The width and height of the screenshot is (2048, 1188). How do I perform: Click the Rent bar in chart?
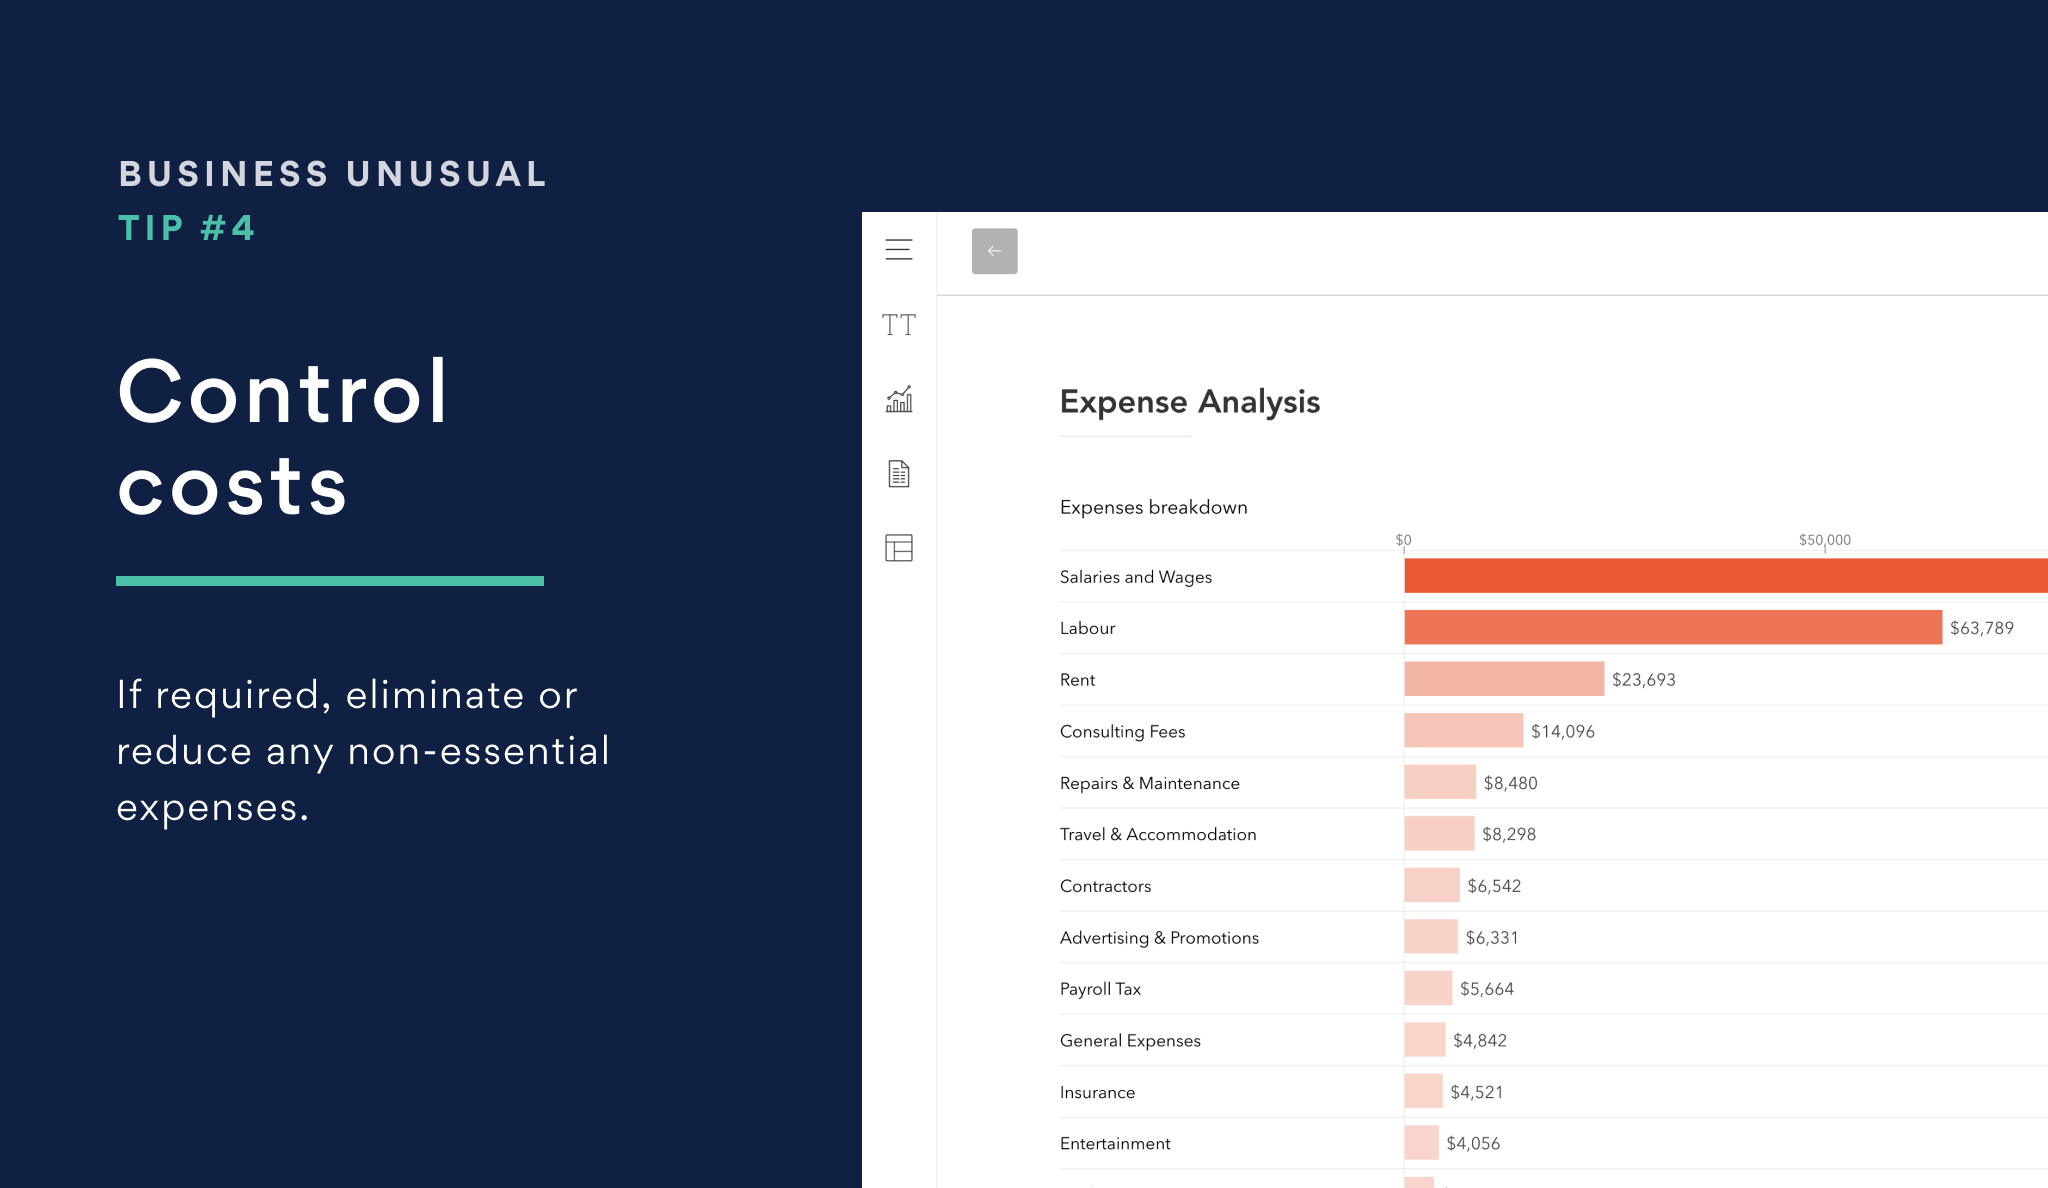tap(1504, 679)
